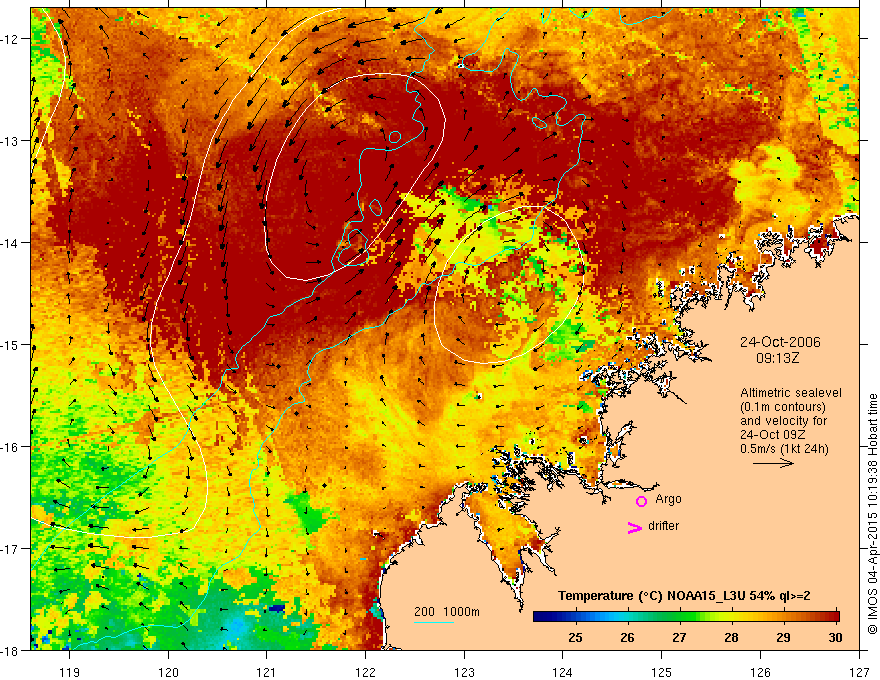880x680 pixels.
Task: Click the latitude axis label -17
Action: [10, 548]
